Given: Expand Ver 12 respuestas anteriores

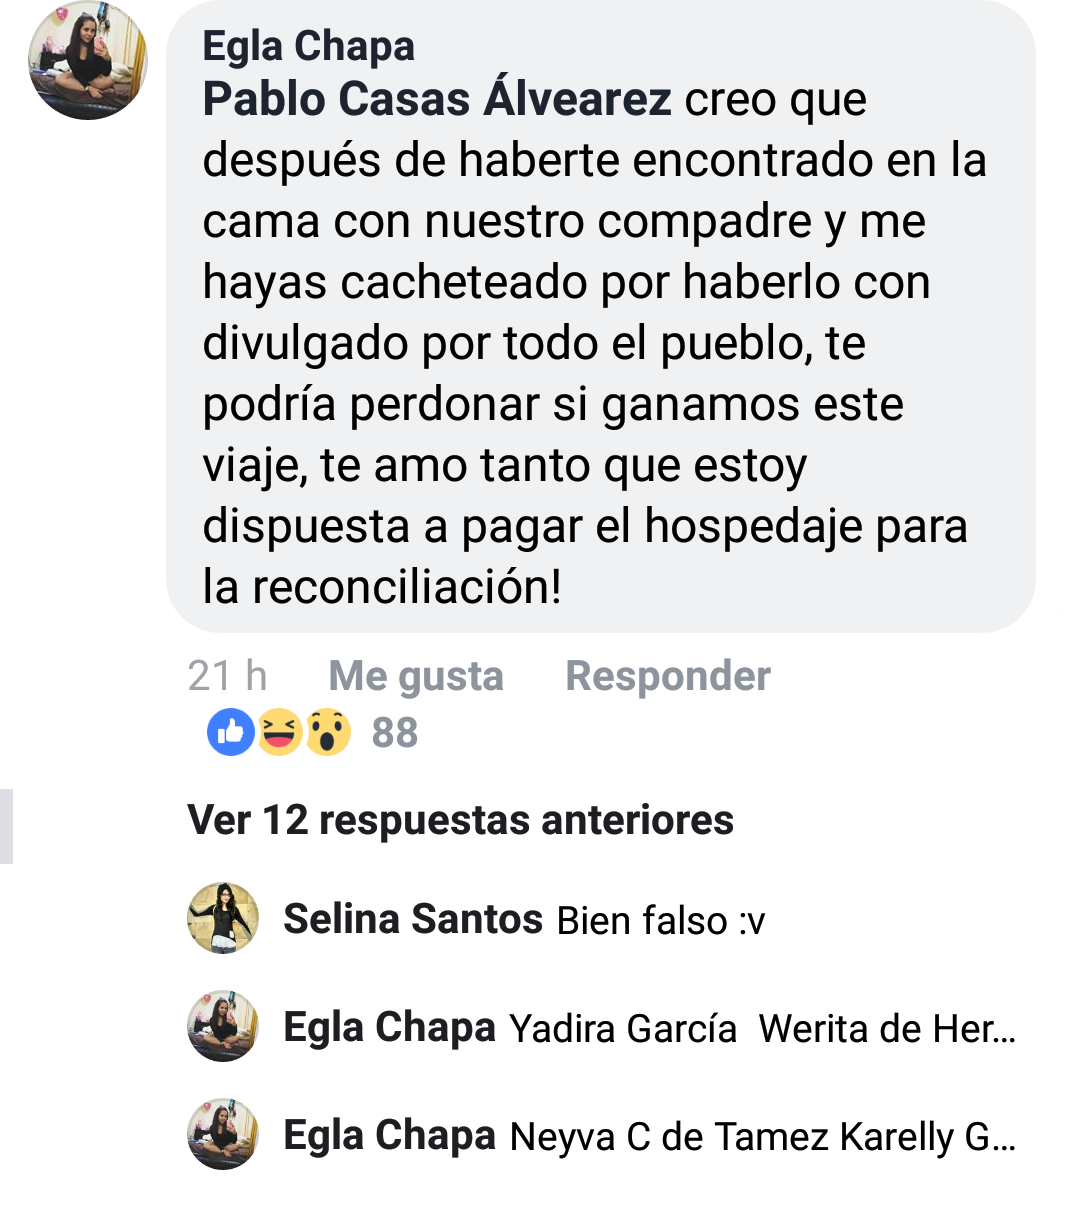Looking at the screenshot, I should pyautogui.click(x=461, y=820).
